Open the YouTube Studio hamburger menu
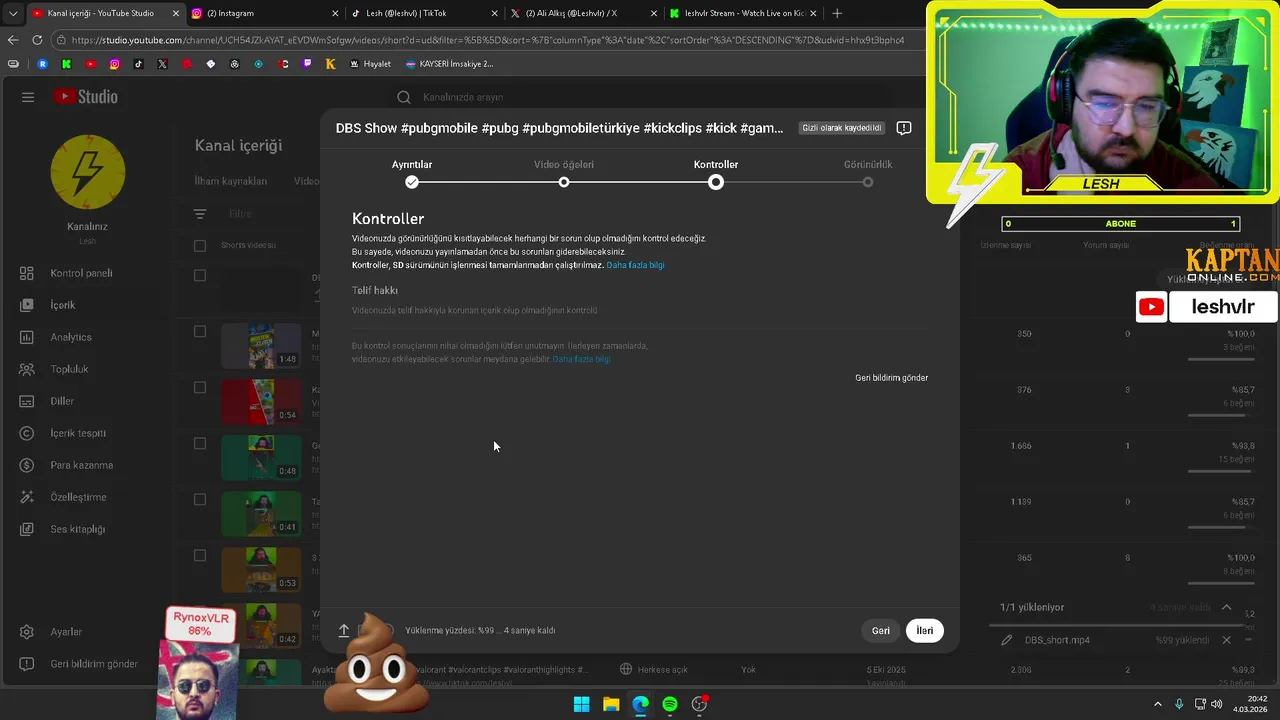1280x720 pixels. [28, 97]
